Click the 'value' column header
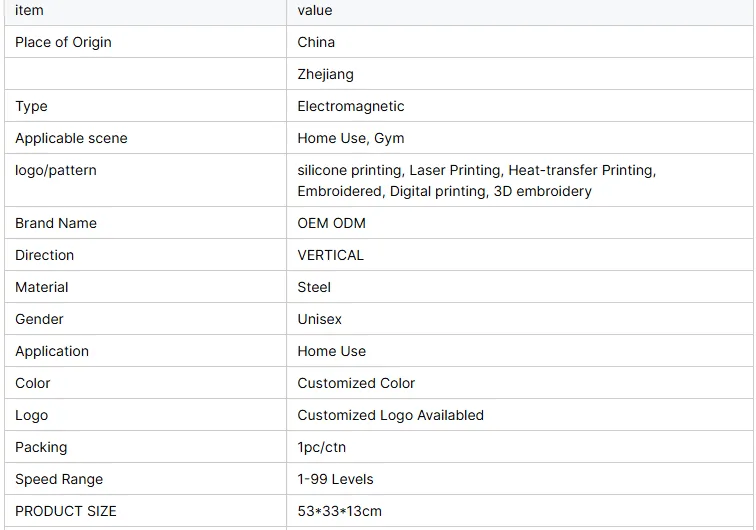This screenshot has width=756, height=530. (520, 11)
